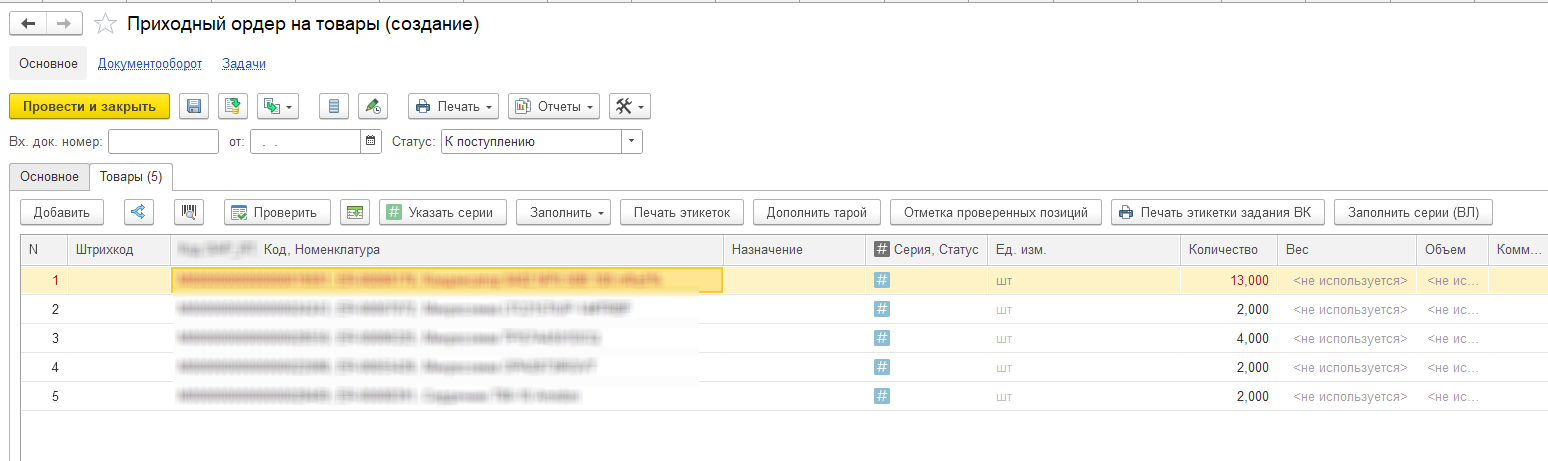Click the barcode search icon
The image size is (1548, 461).
pyautogui.click(x=189, y=212)
